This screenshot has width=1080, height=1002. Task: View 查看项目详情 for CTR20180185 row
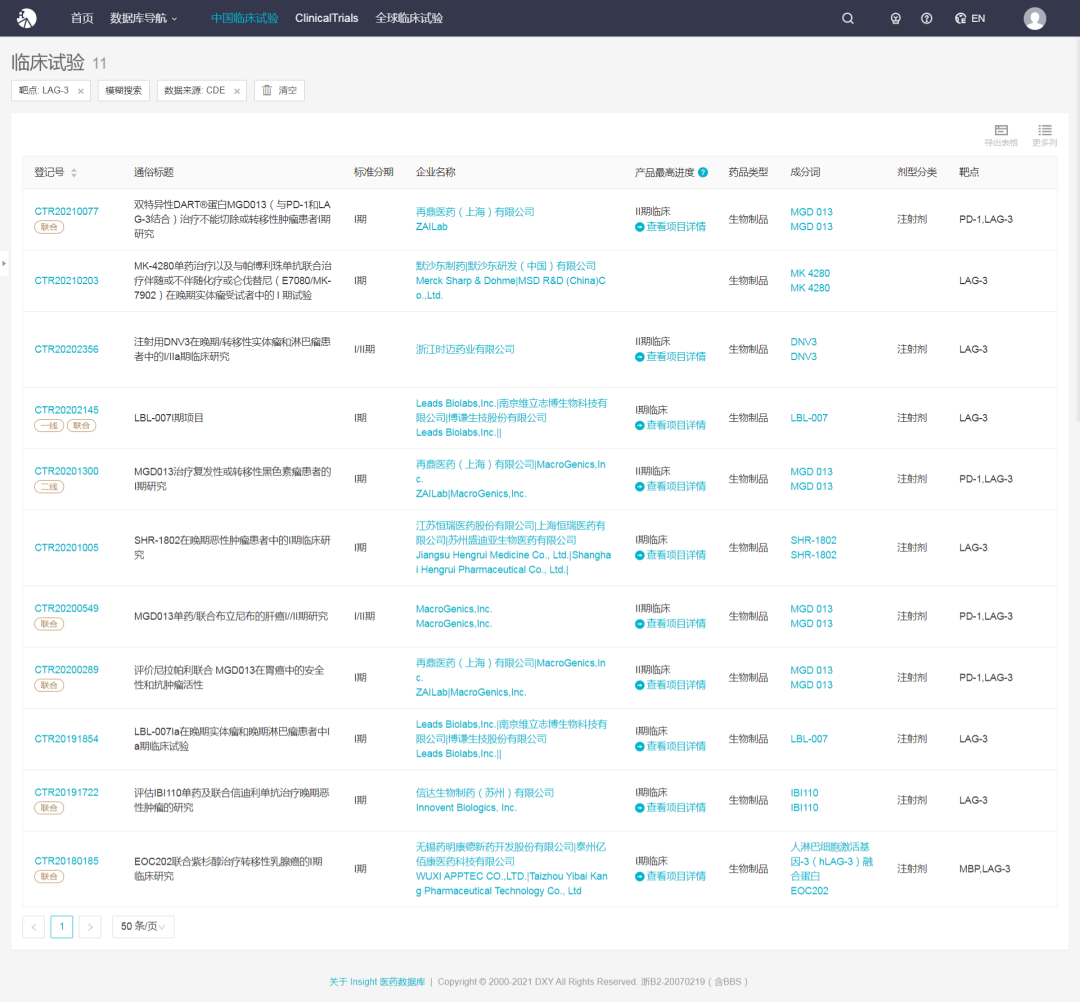pyautogui.click(x=670, y=877)
